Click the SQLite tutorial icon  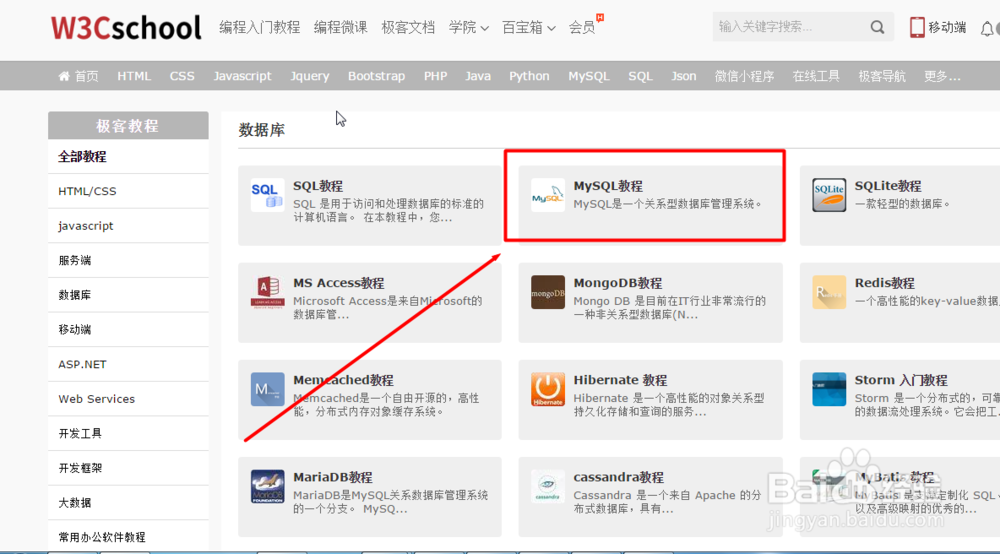click(x=829, y=194)
